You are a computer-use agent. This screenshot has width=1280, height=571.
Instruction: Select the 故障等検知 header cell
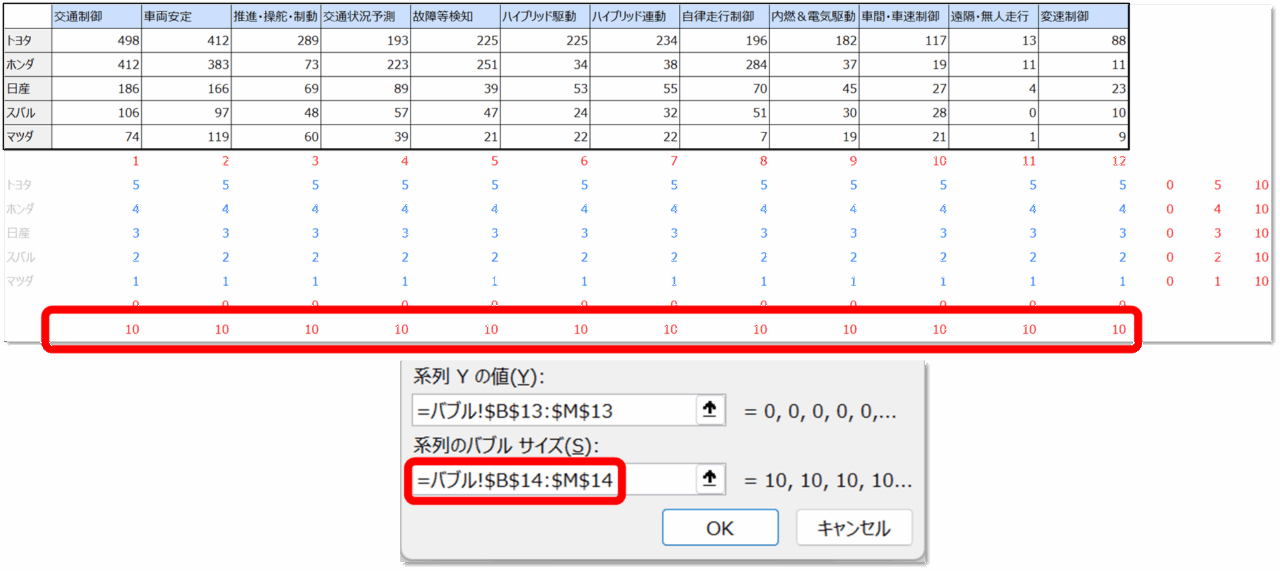point(455,16)
